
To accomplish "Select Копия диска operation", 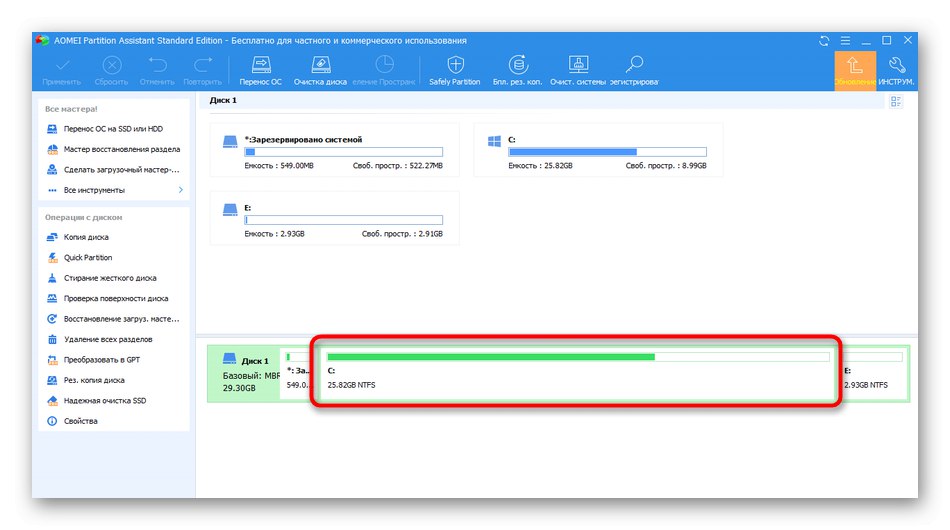I will (78, 237).
